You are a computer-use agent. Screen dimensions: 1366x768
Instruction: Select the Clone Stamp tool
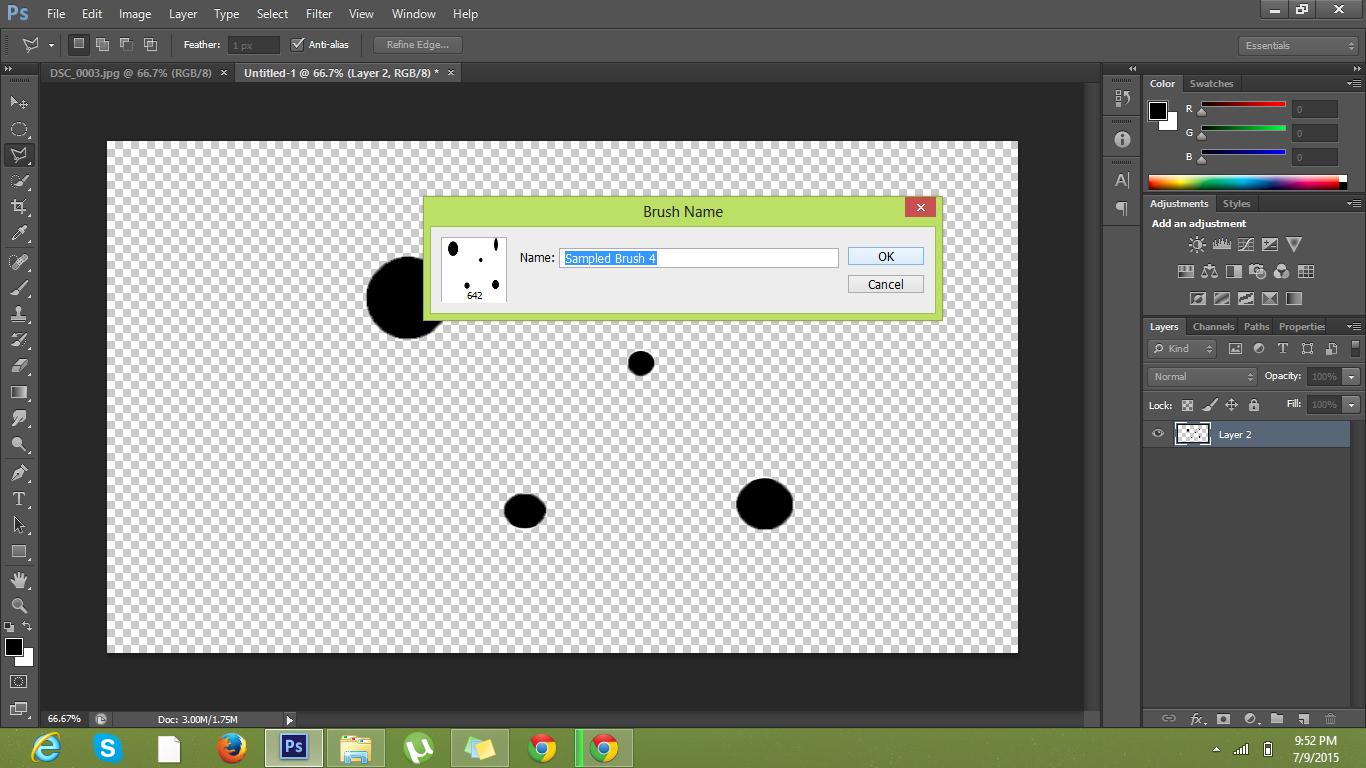[x=19, y=314]
